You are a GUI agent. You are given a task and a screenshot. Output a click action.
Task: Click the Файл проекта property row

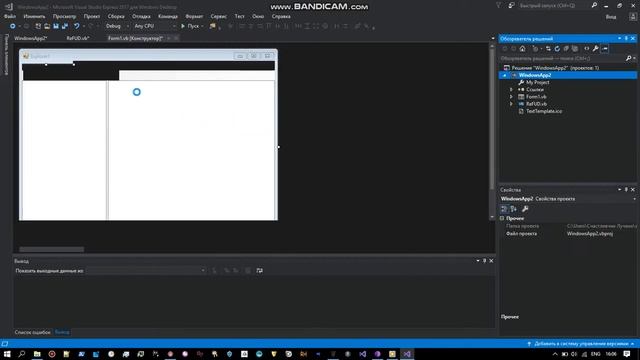click(x=568, y=234)
